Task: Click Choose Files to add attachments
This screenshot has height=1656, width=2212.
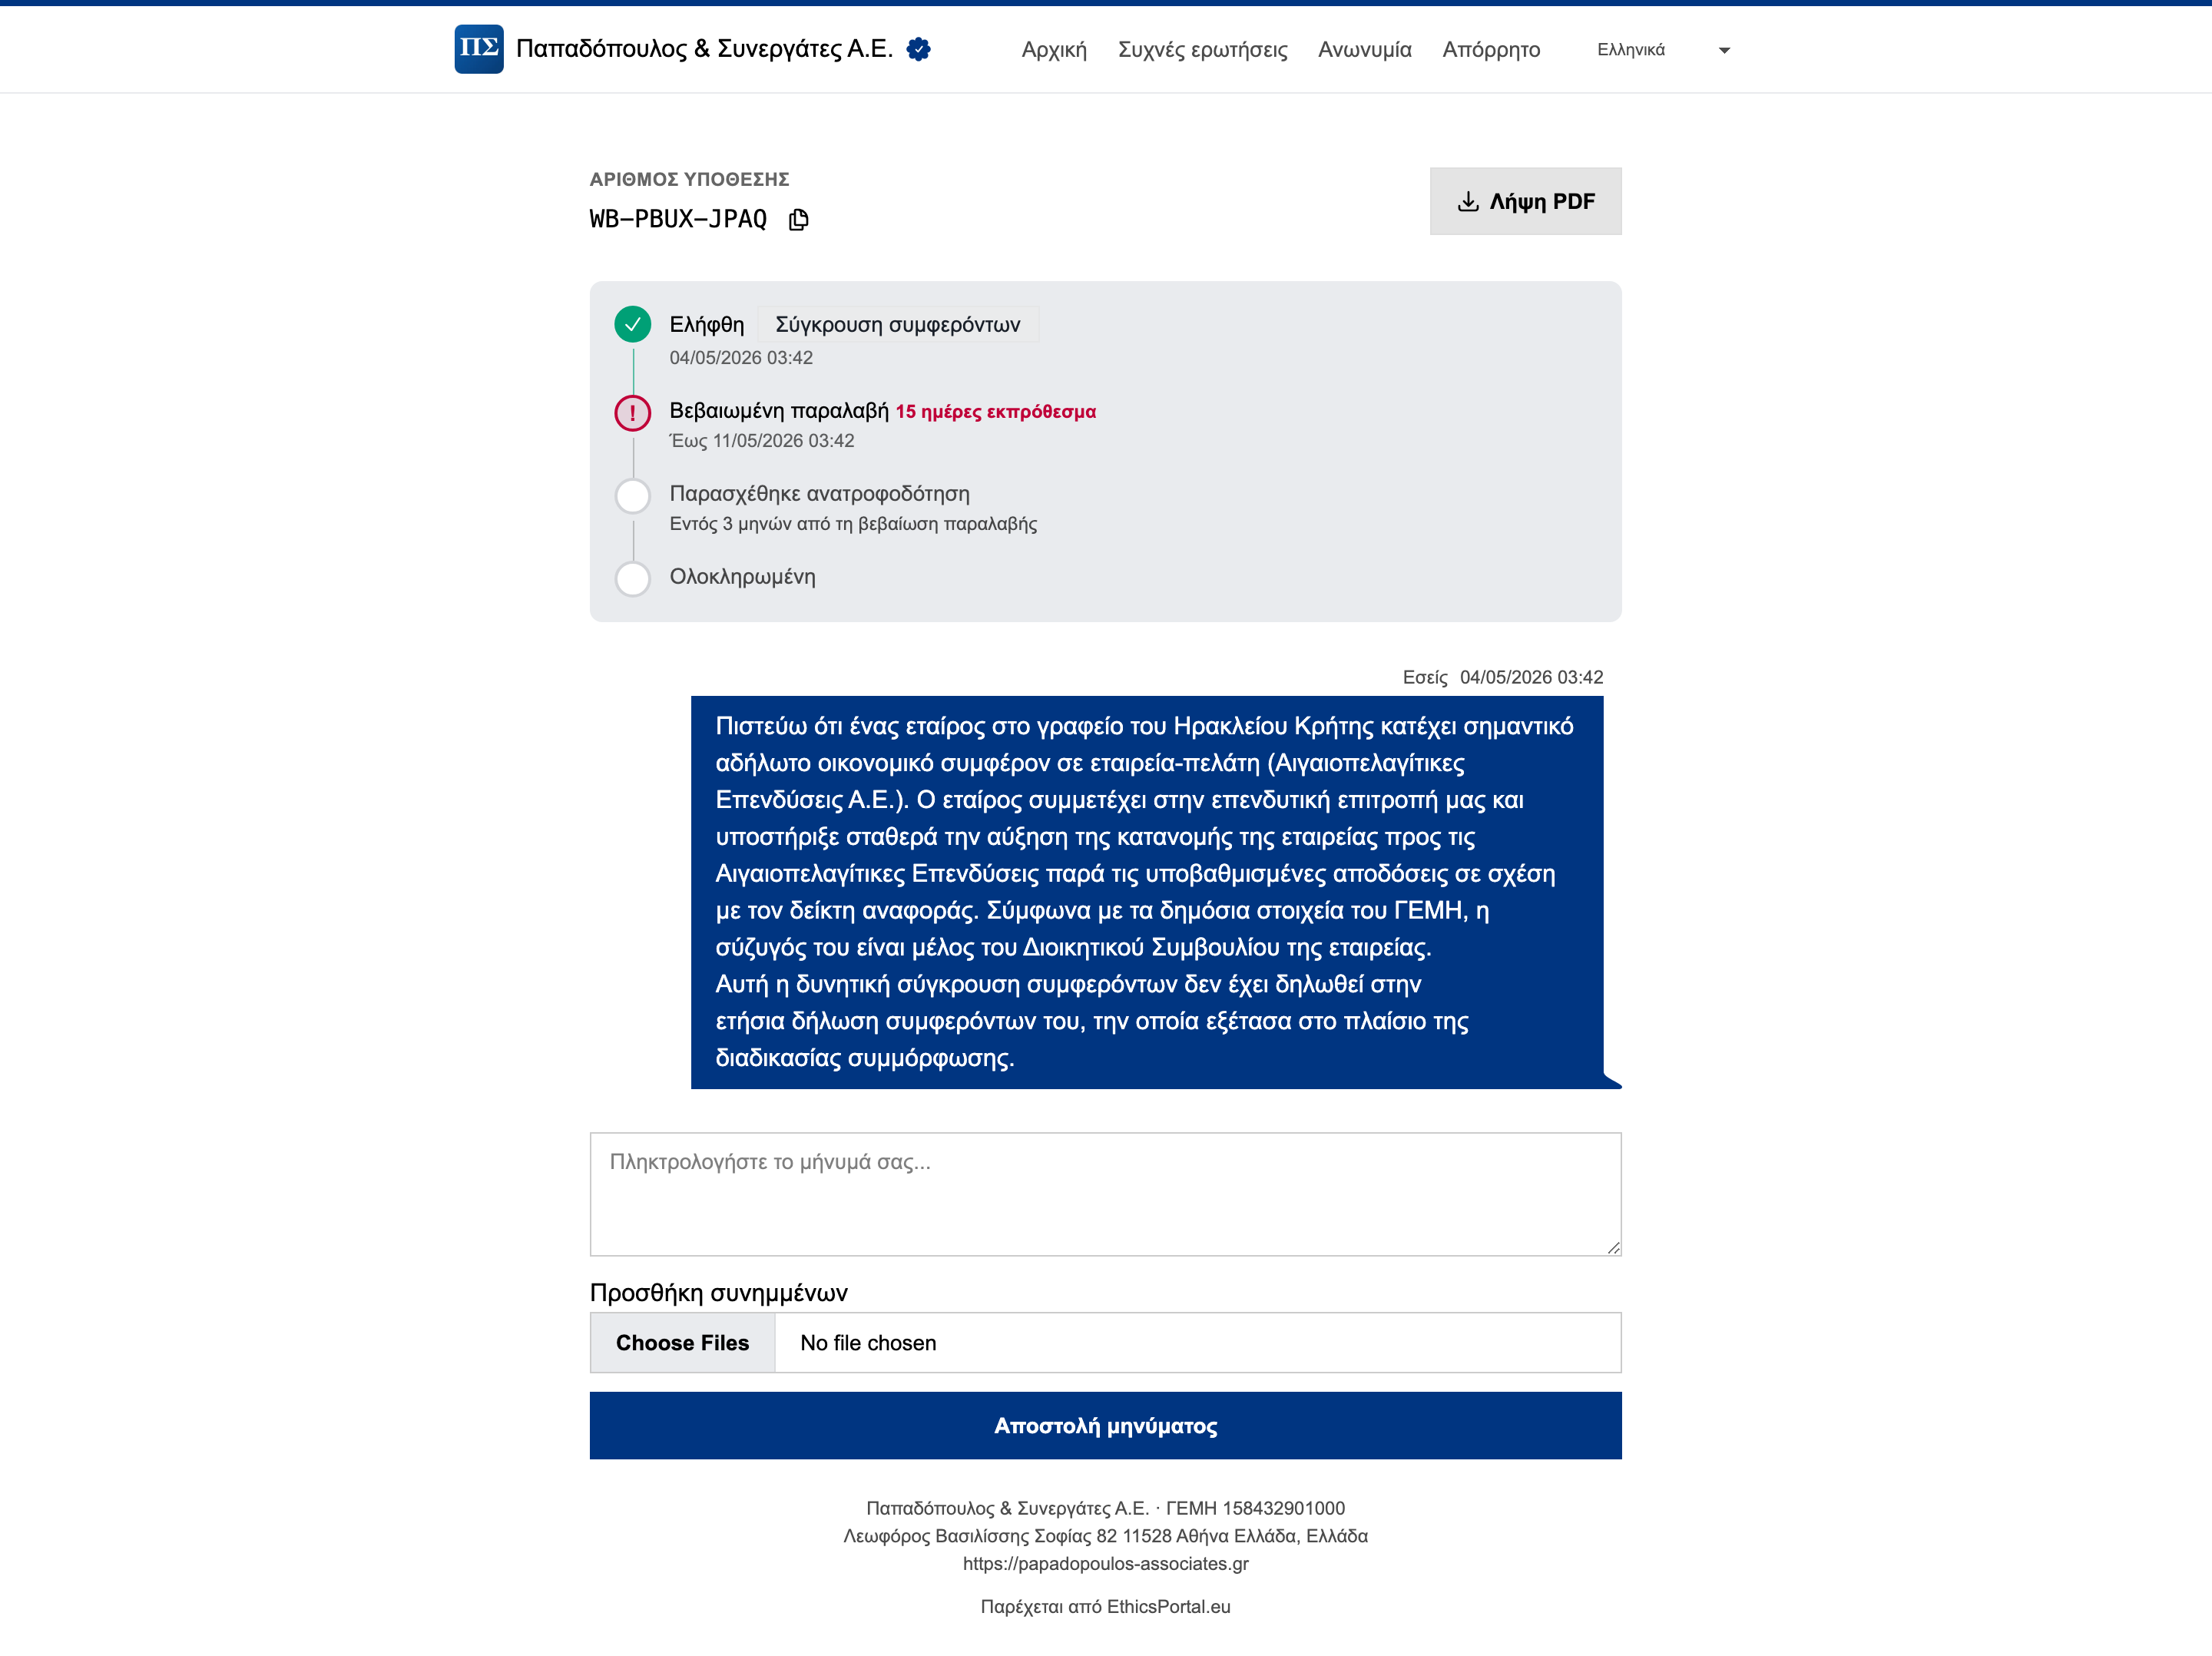Action: (x=682, y=1342)
